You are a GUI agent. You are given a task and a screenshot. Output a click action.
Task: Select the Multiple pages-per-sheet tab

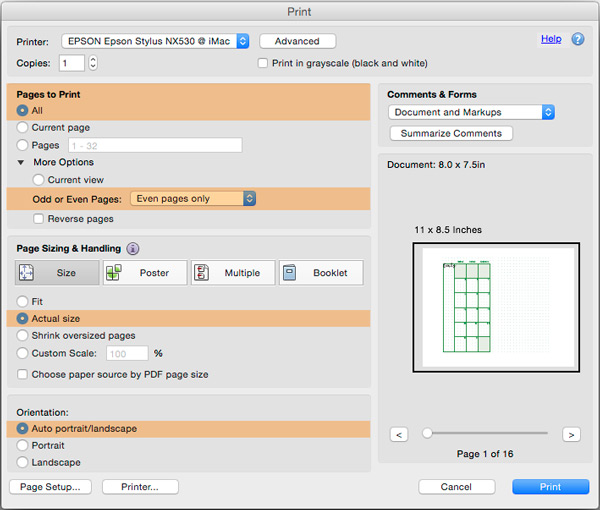click(233, 273)
